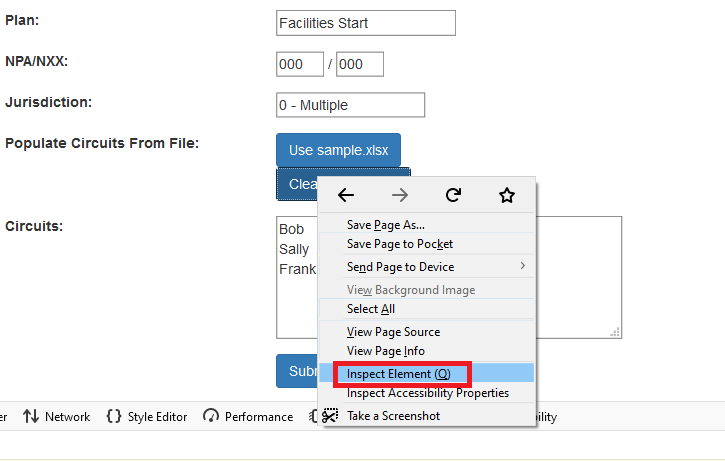Click the Style Editor braces icon
The width and height of the screenshot is (725, 461).
click(114, 416)
